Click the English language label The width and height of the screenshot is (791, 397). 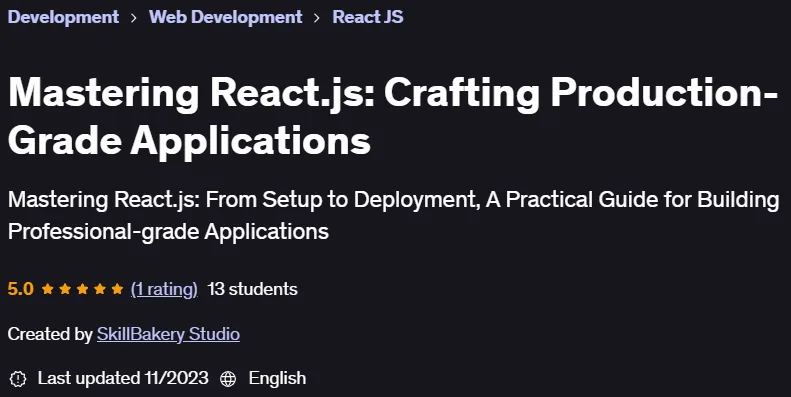coord(277,378)
